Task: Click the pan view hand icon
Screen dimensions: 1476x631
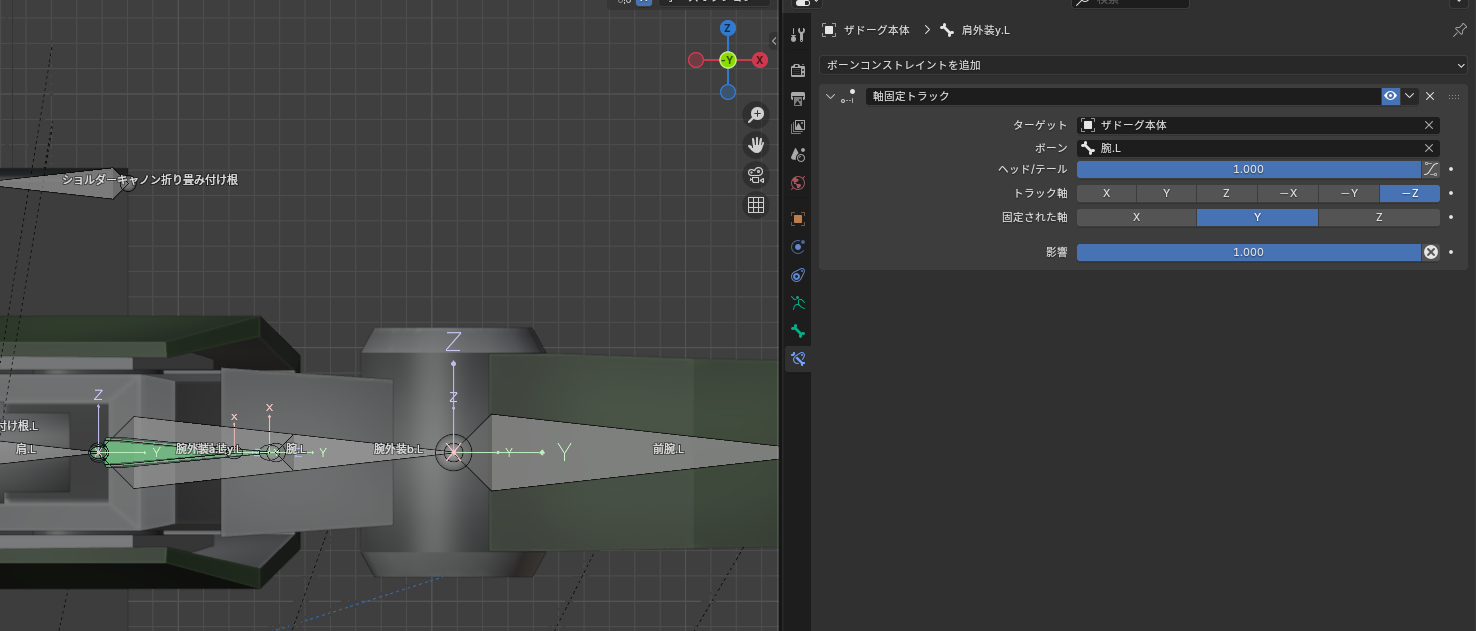Action: [756, 146]
